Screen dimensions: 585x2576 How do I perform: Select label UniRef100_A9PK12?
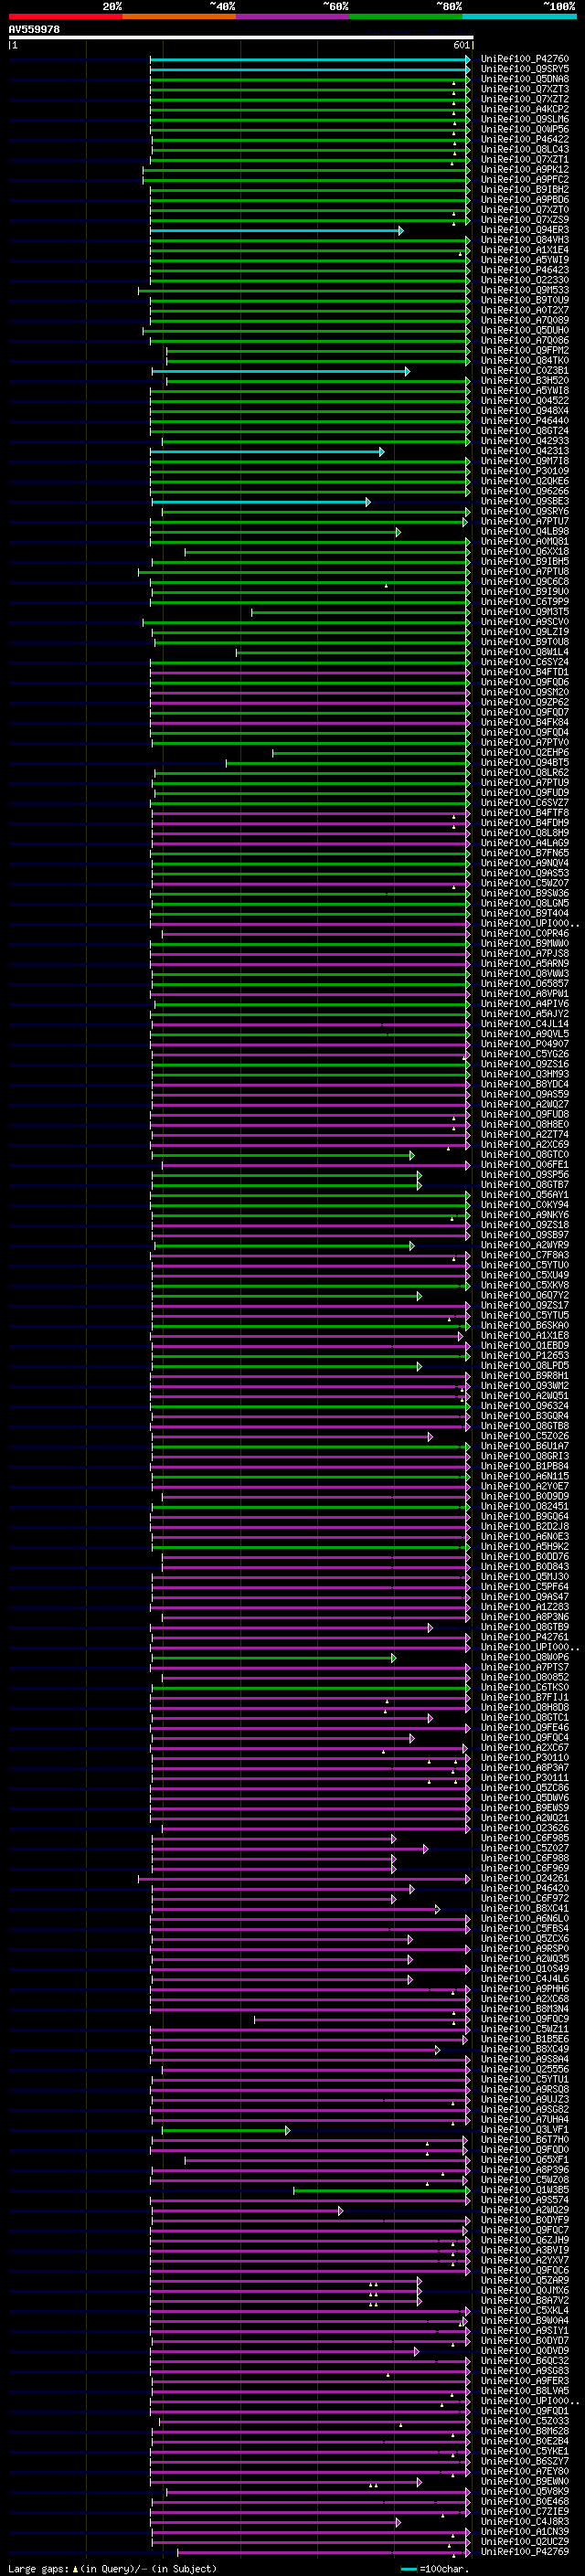coord(525,170)
